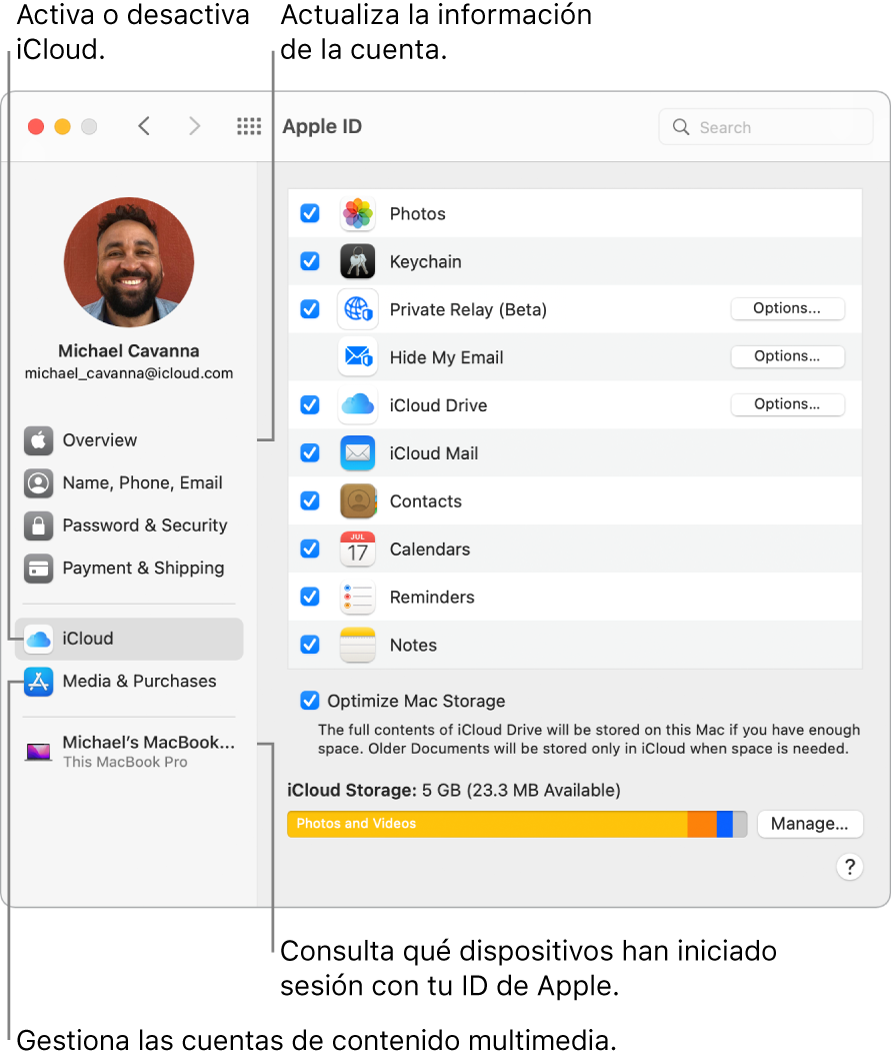Click the iCloud Storage 5 GB label
The width and height of the screenshot is (891, 1056).
pos(454,790)
